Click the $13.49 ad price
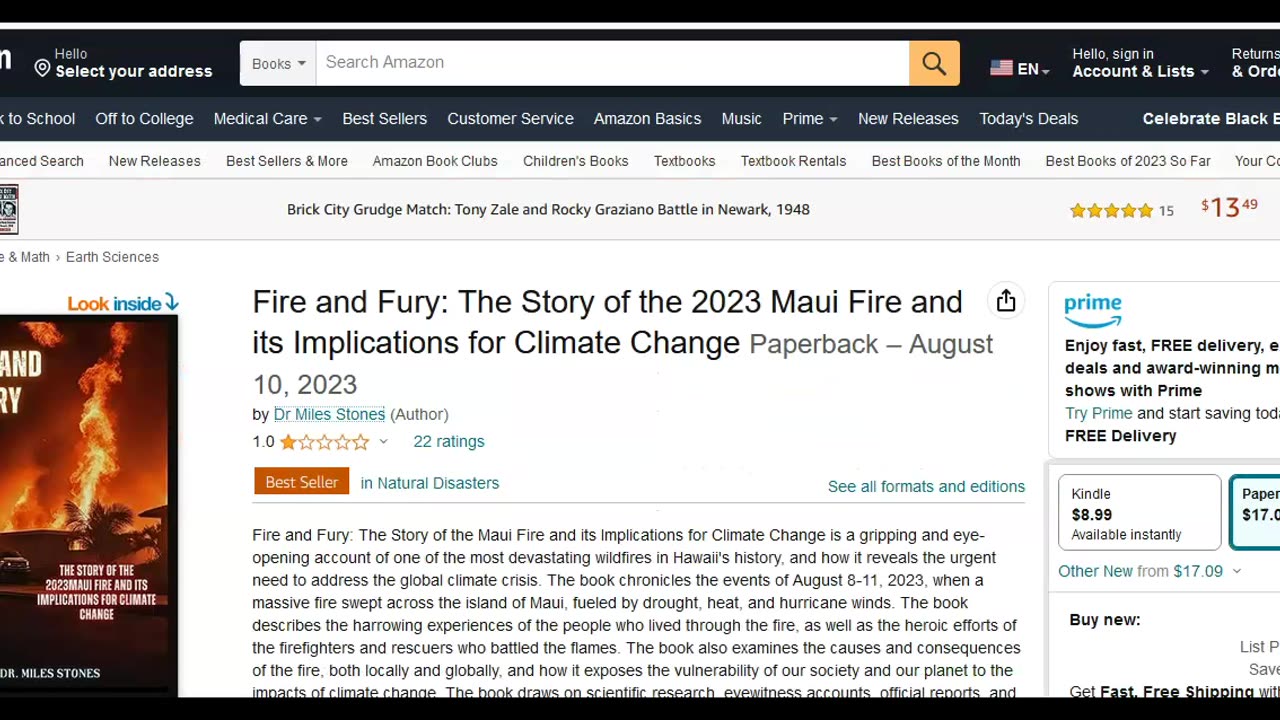The width and height of the screenshot is (1280, 720). tap(1230, 207)
